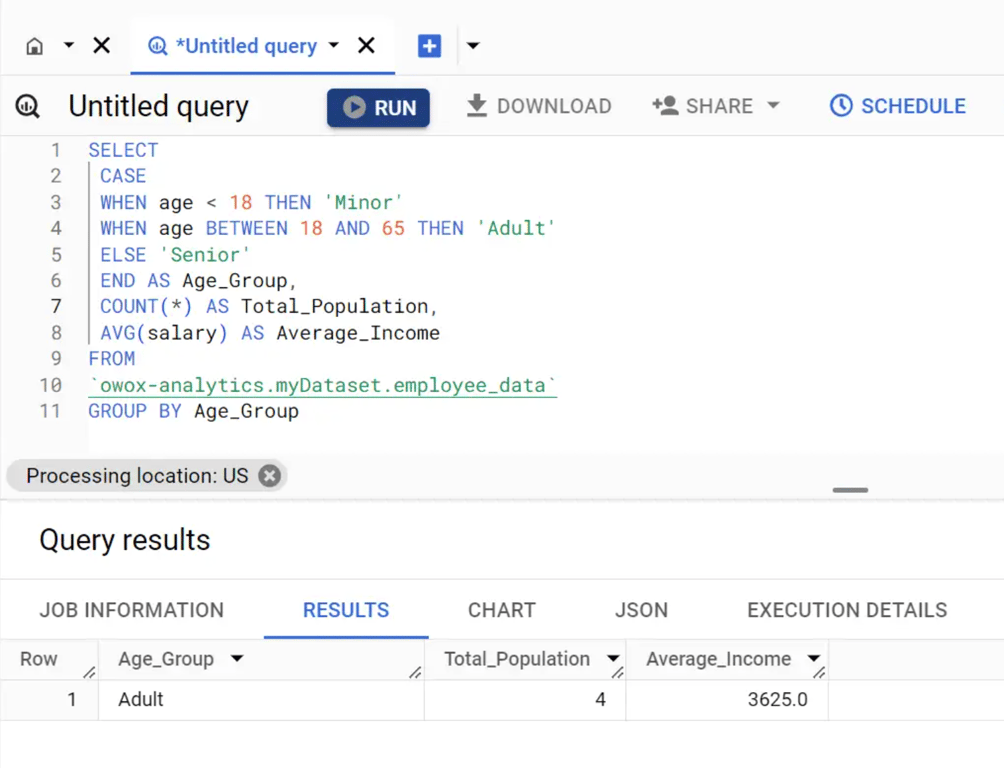Open the Share menu

[716, 106]
